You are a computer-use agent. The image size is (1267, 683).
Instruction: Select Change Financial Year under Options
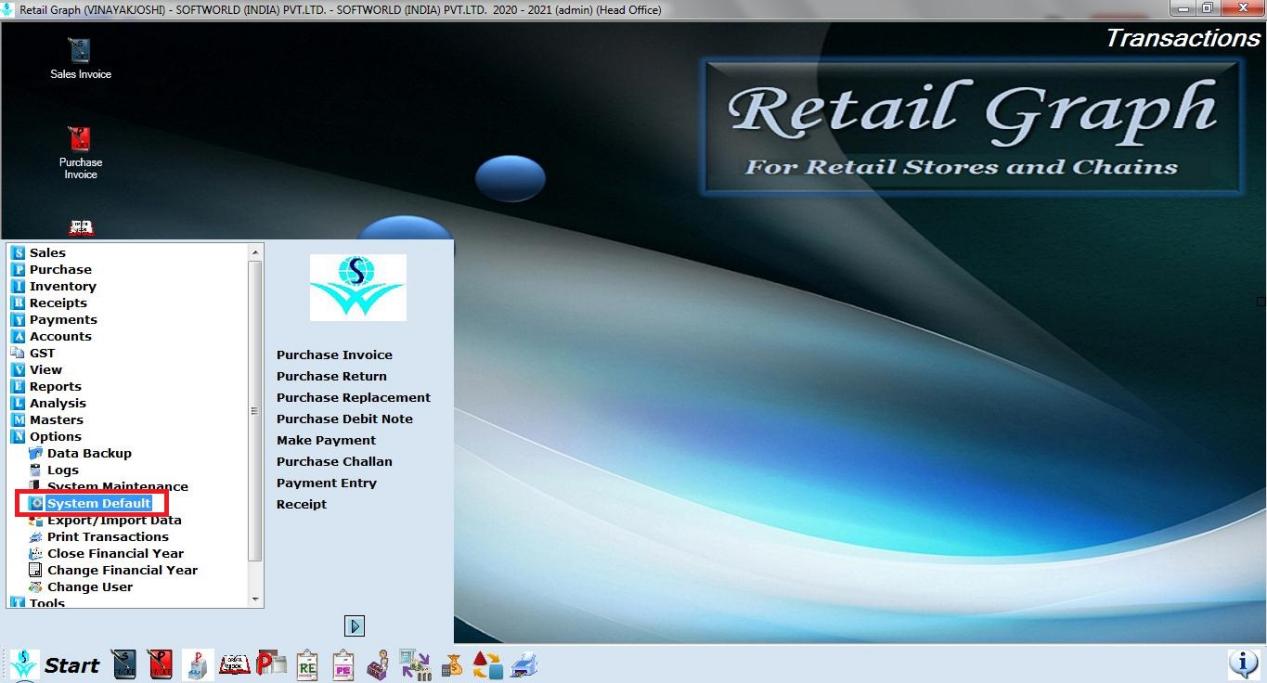click(122, 570)
